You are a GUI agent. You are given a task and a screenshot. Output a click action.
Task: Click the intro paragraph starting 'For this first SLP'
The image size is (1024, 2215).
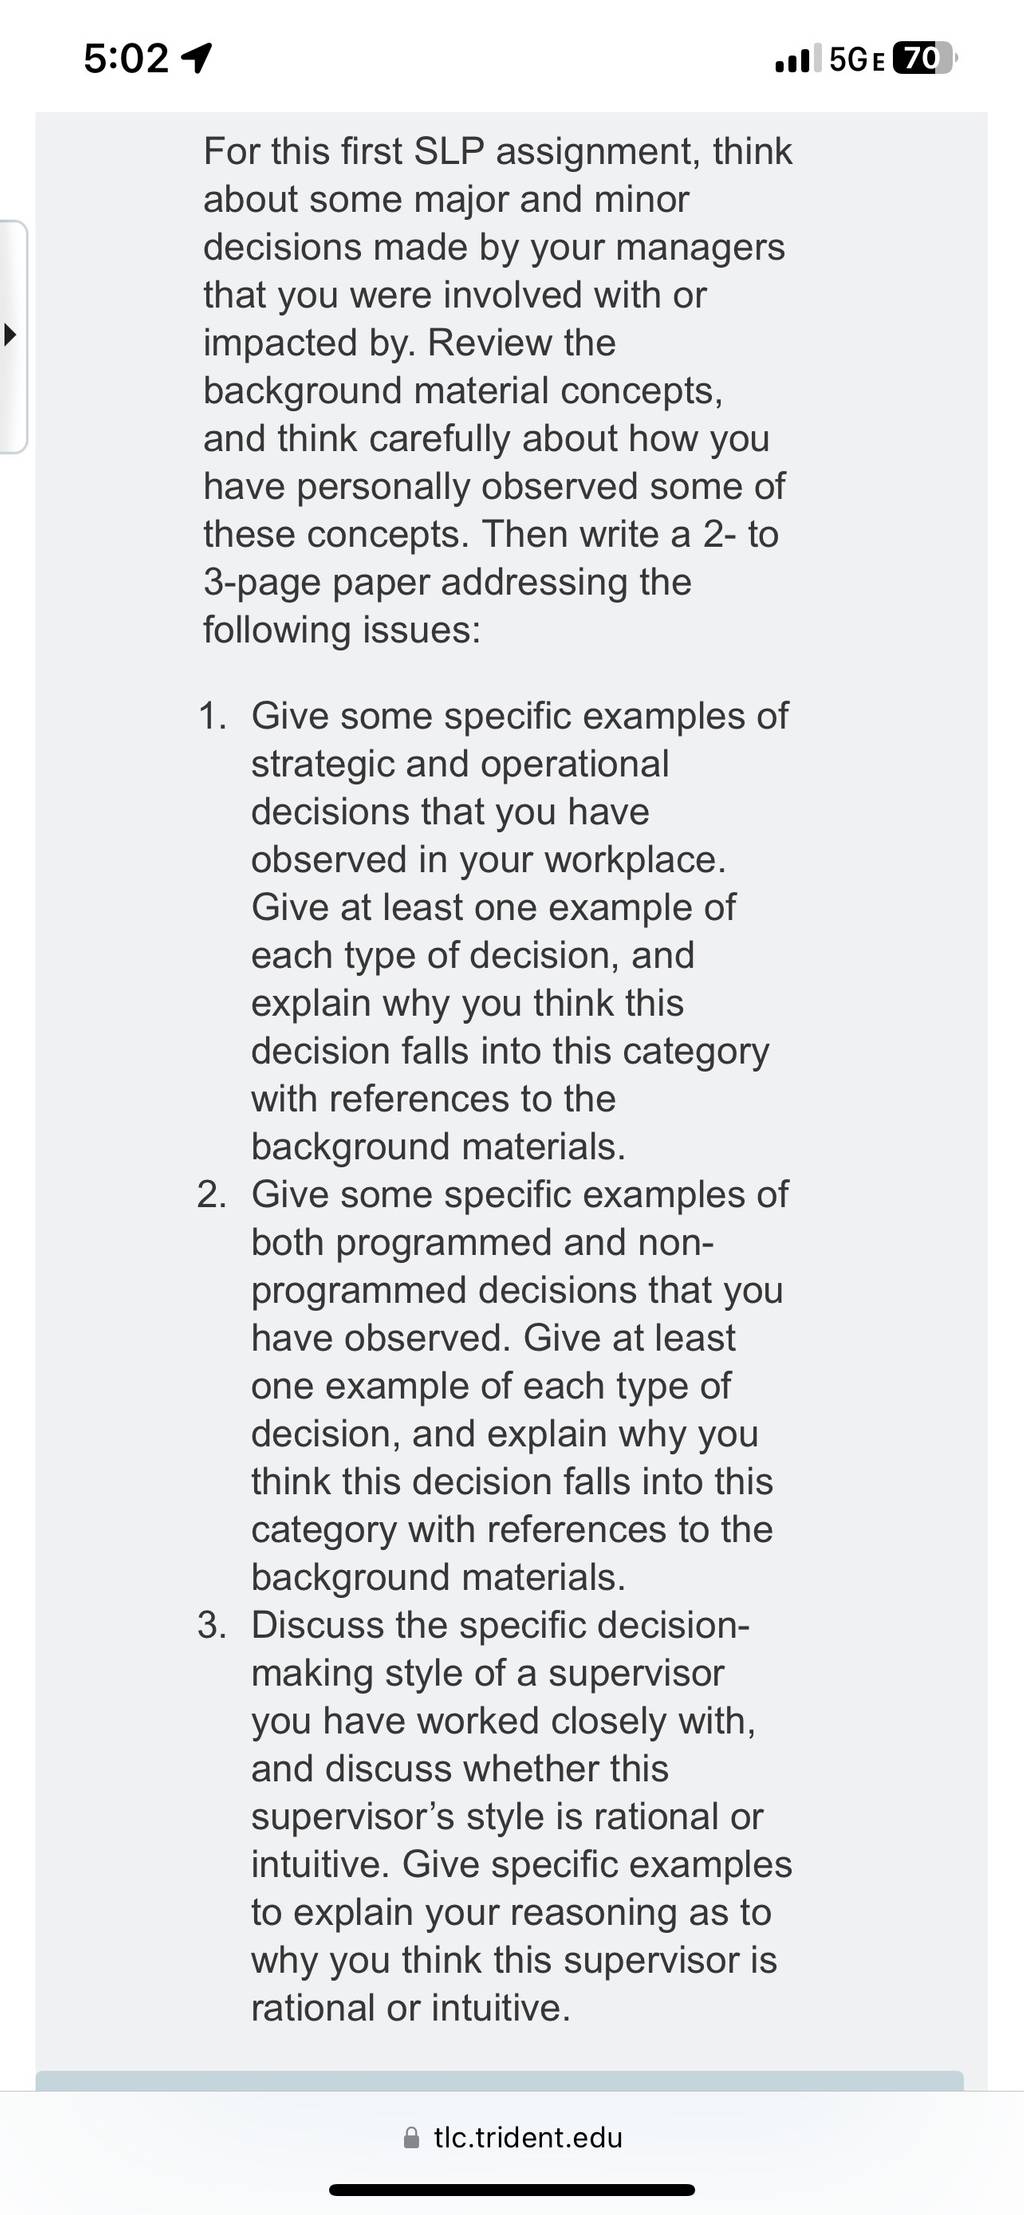(x=498, y=390)
